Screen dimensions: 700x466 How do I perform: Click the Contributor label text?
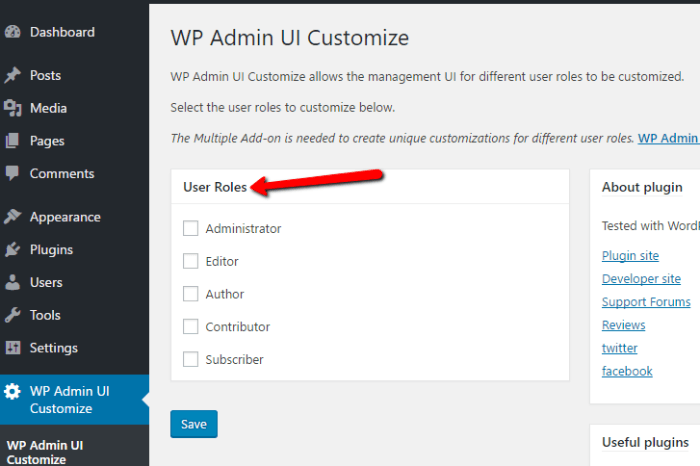coord(238,327)
